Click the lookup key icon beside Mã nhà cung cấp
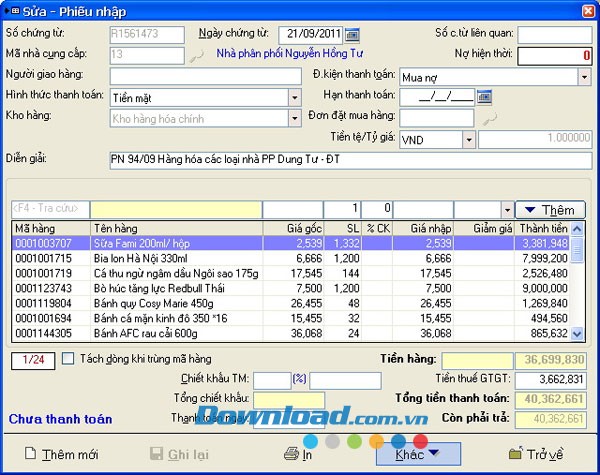 (197, 56)
